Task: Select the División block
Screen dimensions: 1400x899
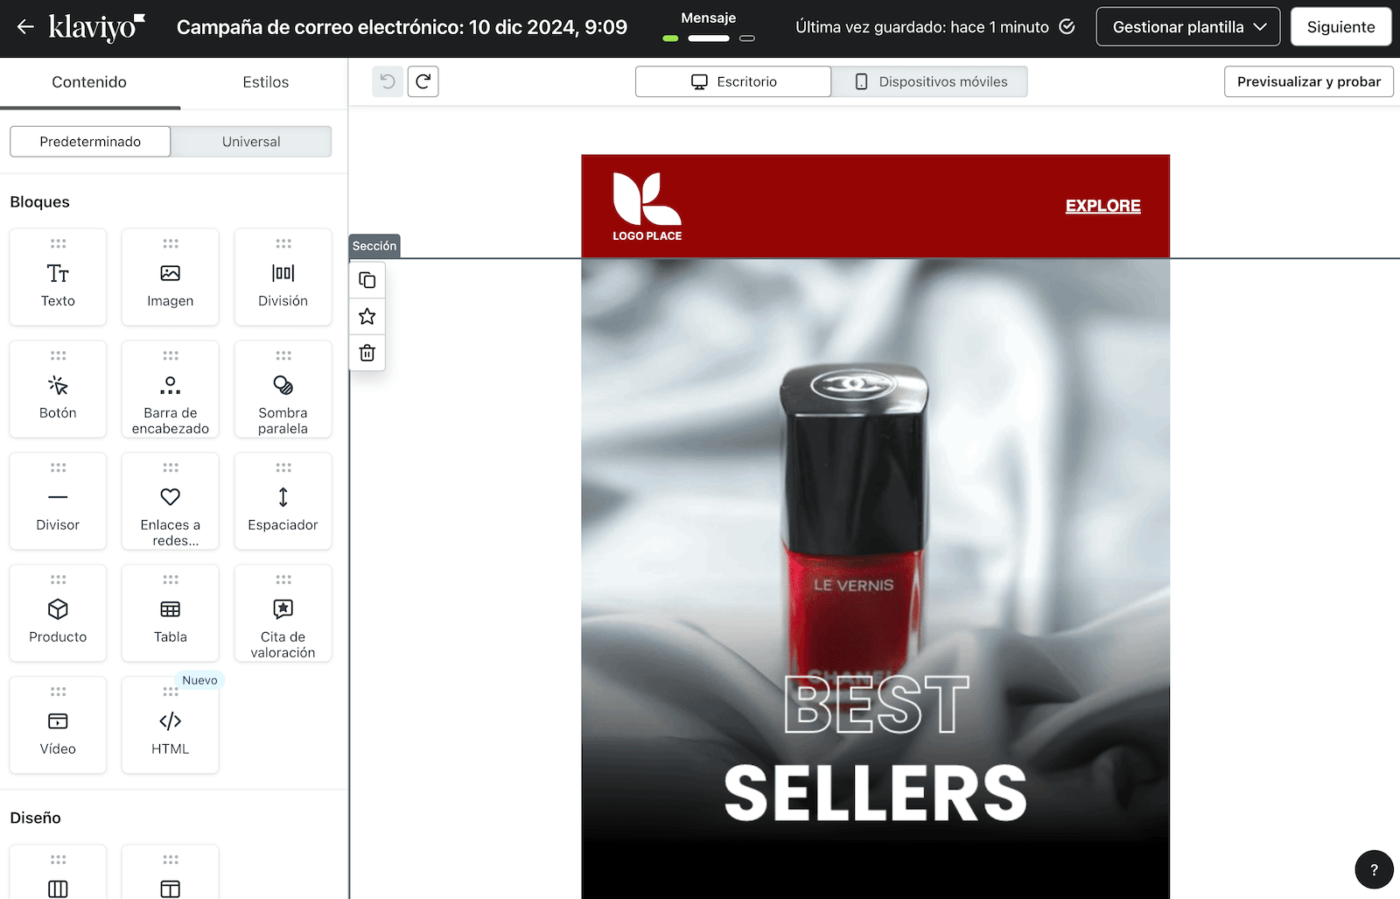Action: pyautogui.click(x=283, y=277)
